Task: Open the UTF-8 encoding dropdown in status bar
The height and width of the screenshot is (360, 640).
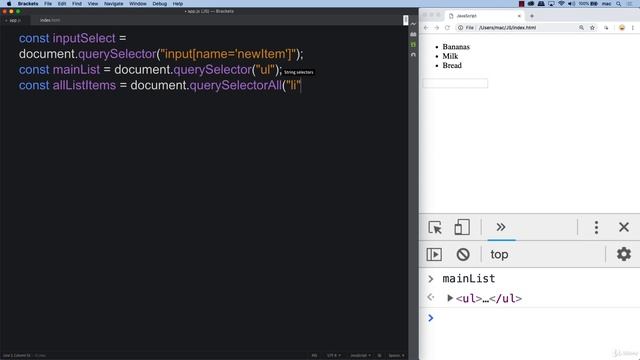Action: [333, 356]
